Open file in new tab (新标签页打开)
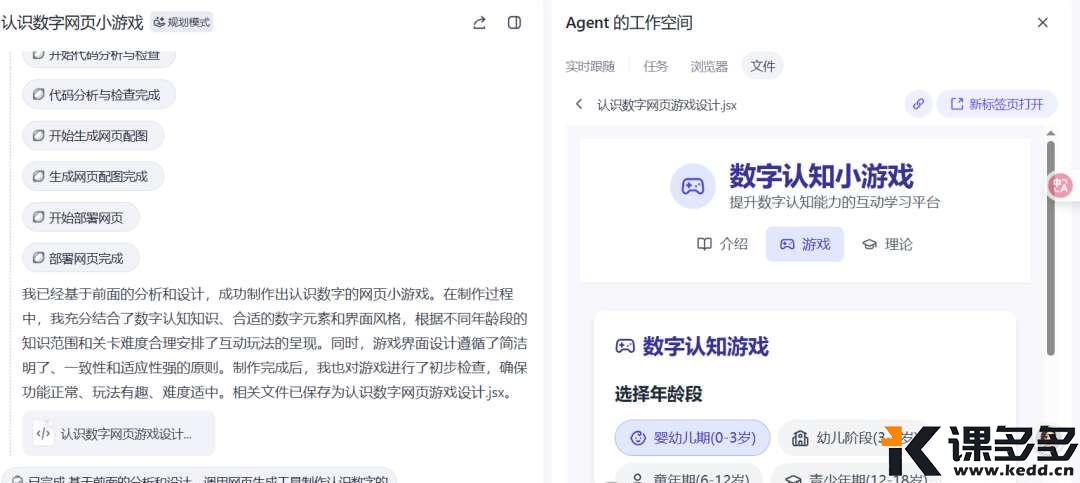Viewport: 1080px width, 483px height. 997,104
